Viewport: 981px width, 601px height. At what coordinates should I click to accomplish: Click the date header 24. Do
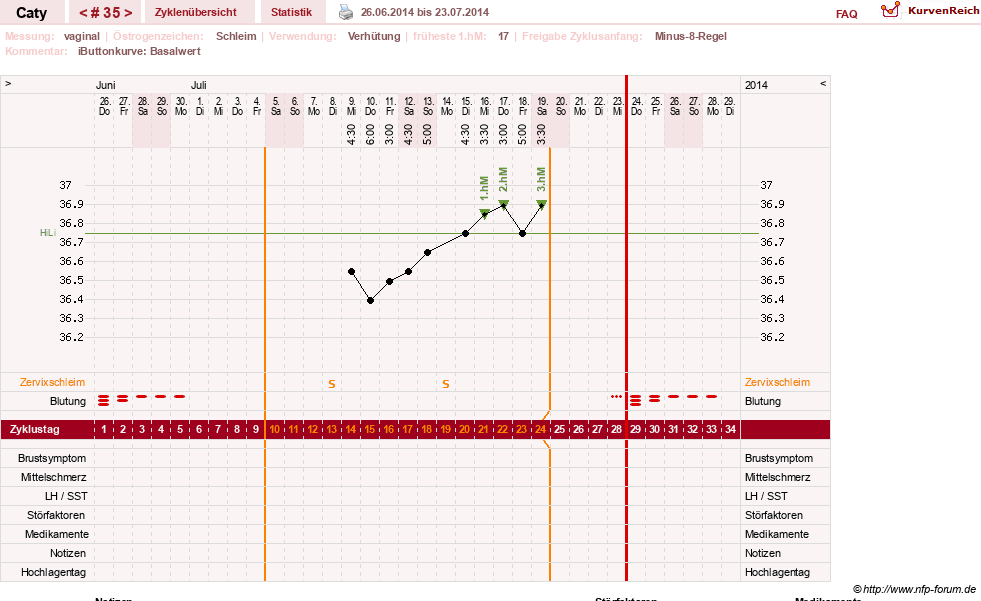[x=636, y=106]
